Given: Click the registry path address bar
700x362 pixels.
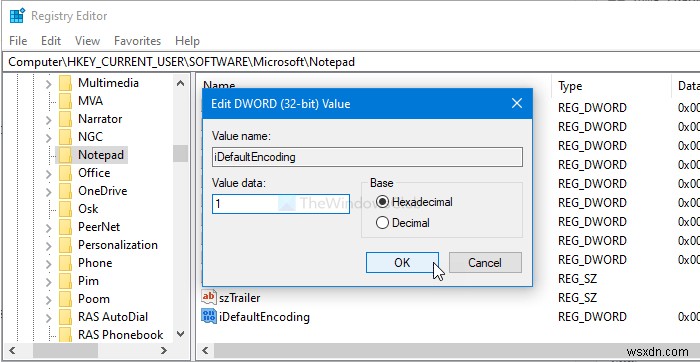Looking at the screenshot, I should click(350, 62).
